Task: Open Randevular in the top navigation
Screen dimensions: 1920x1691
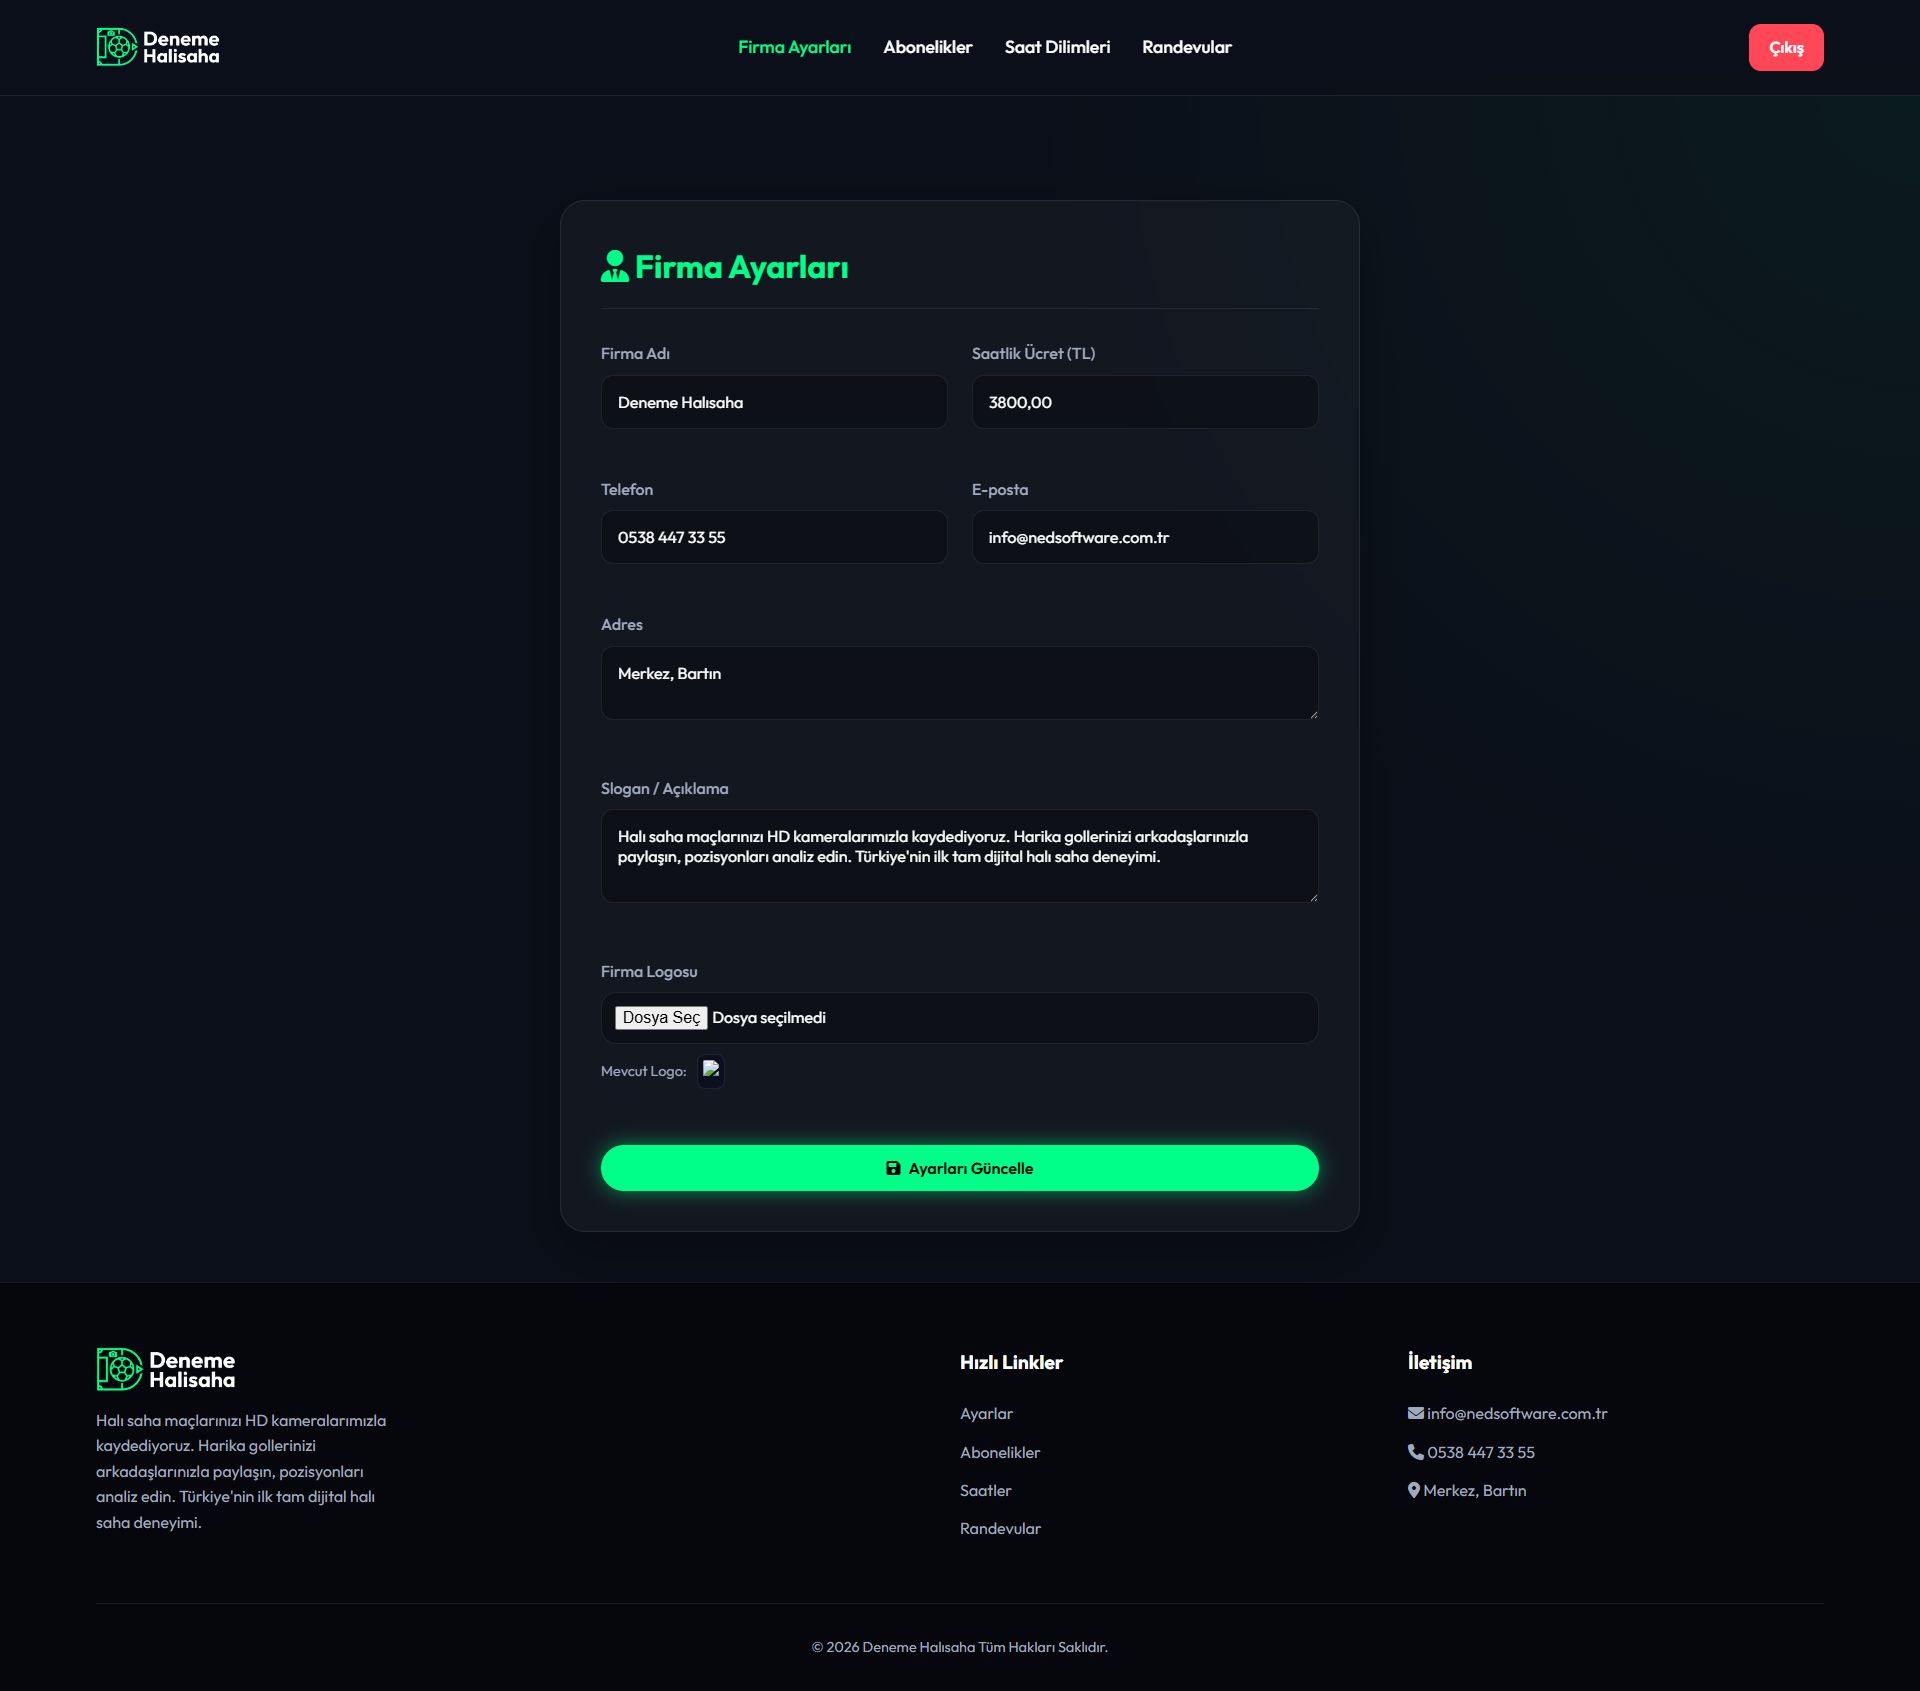Action: coord(1187,47)
